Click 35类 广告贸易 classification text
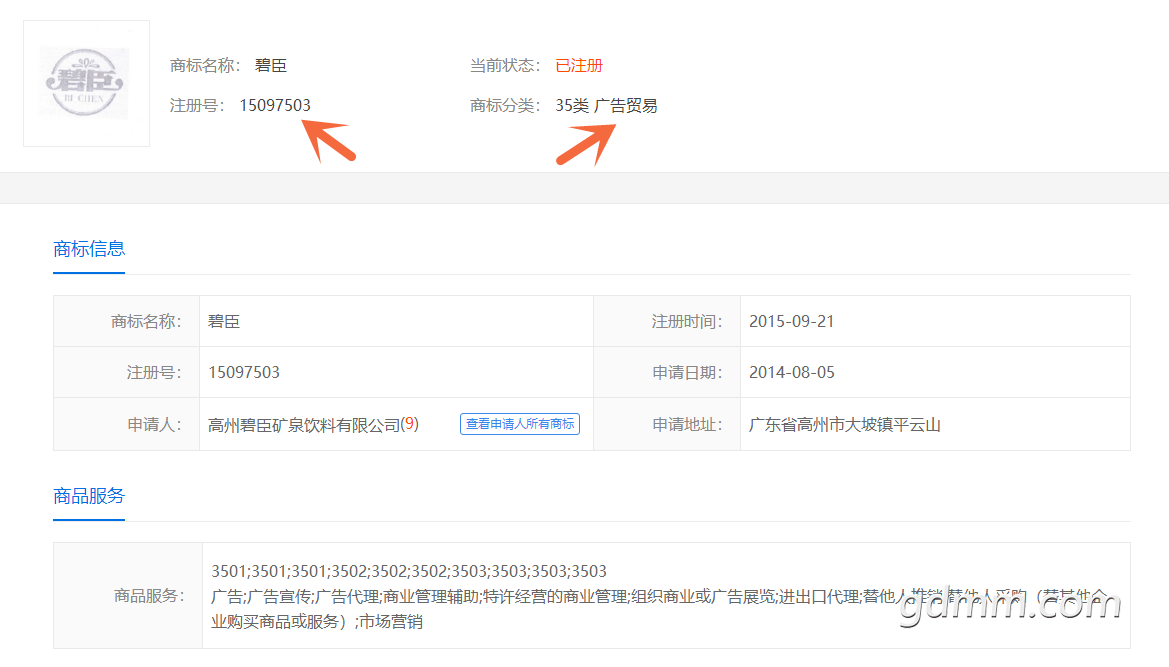Screen dimensions: 1169x667 [606, 106]
